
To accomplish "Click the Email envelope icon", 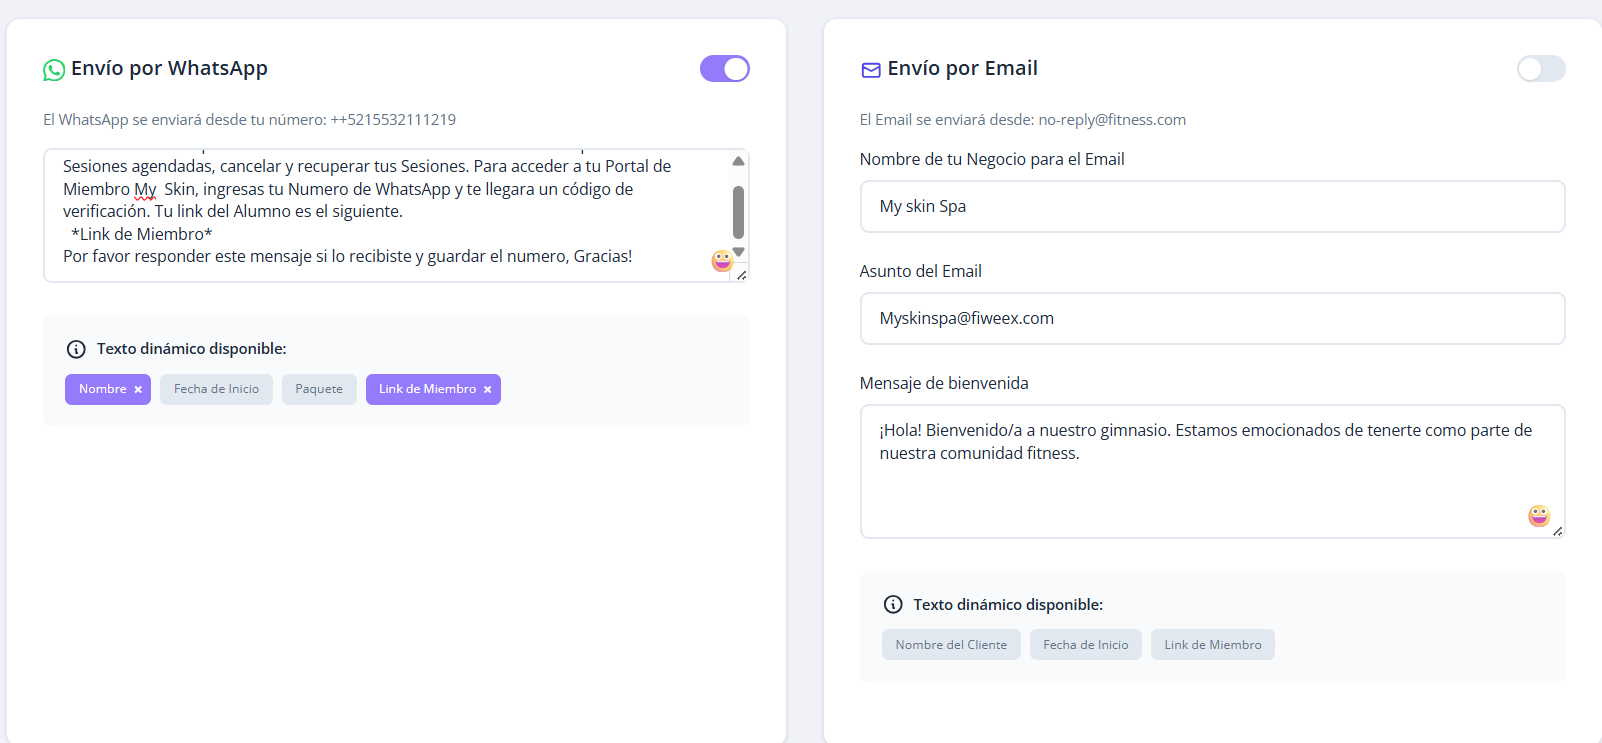I will pos(871,70).
